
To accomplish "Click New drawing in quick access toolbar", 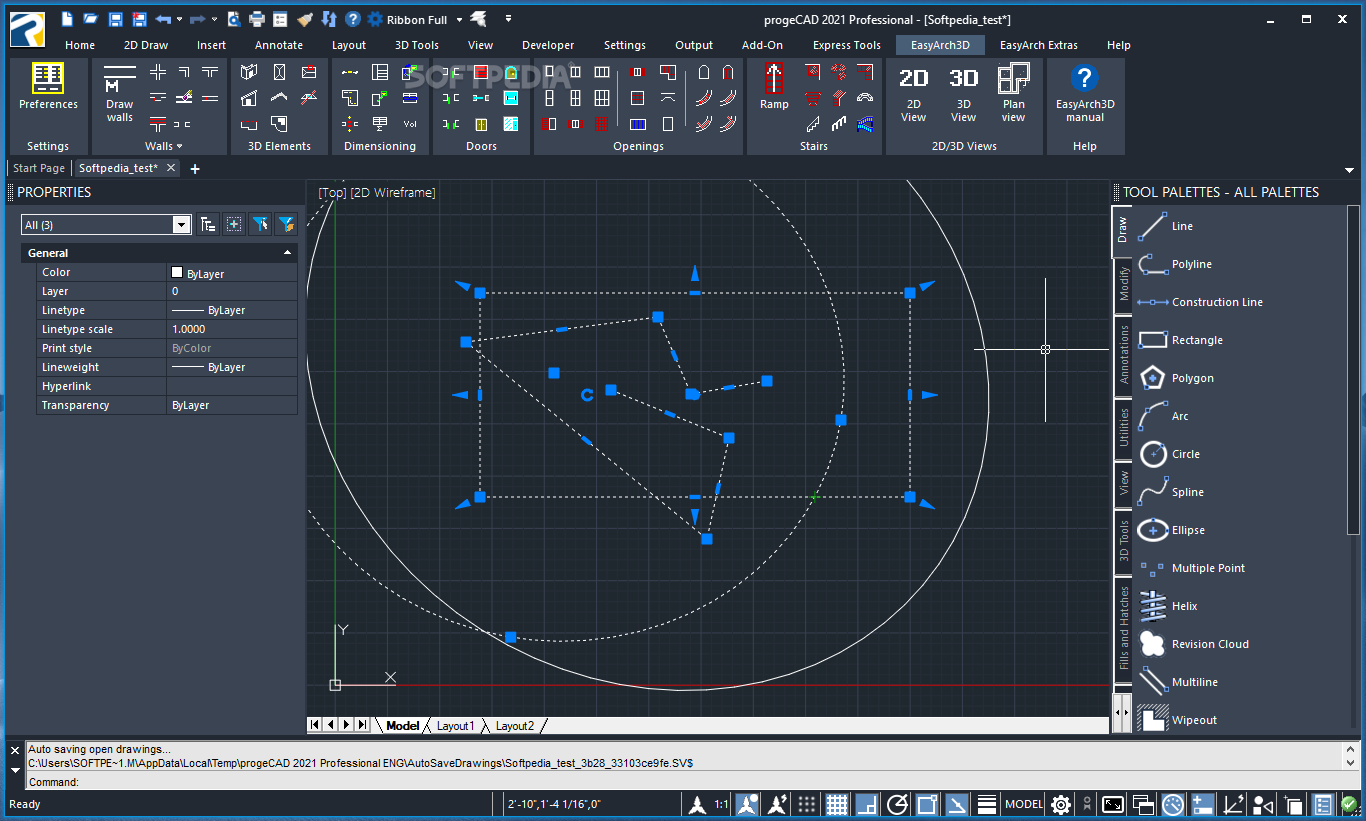I will coord(67,19).
